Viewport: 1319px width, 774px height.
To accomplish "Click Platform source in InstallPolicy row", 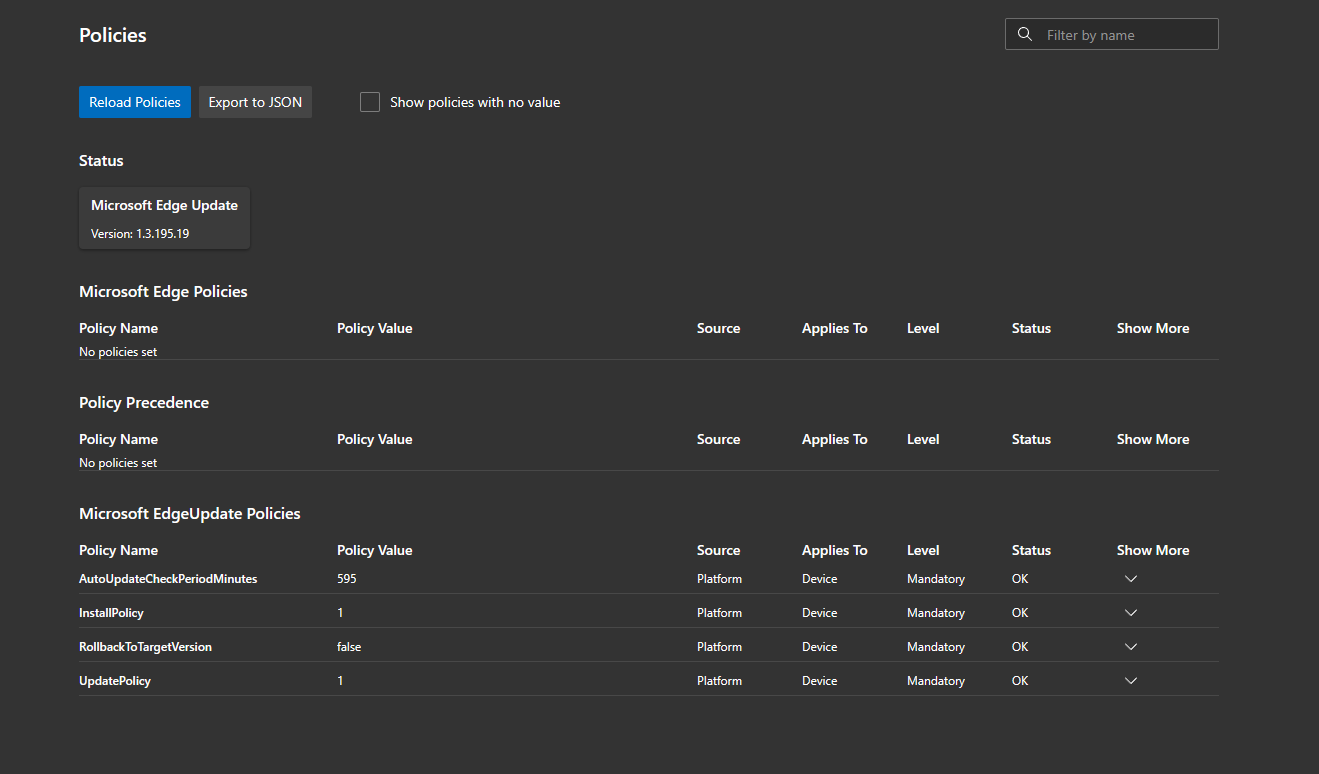I will [720, 613].
